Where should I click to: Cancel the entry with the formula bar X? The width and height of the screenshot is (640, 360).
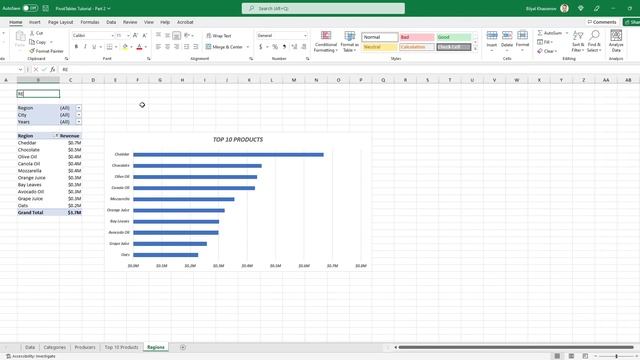click(x=36, y=69)
